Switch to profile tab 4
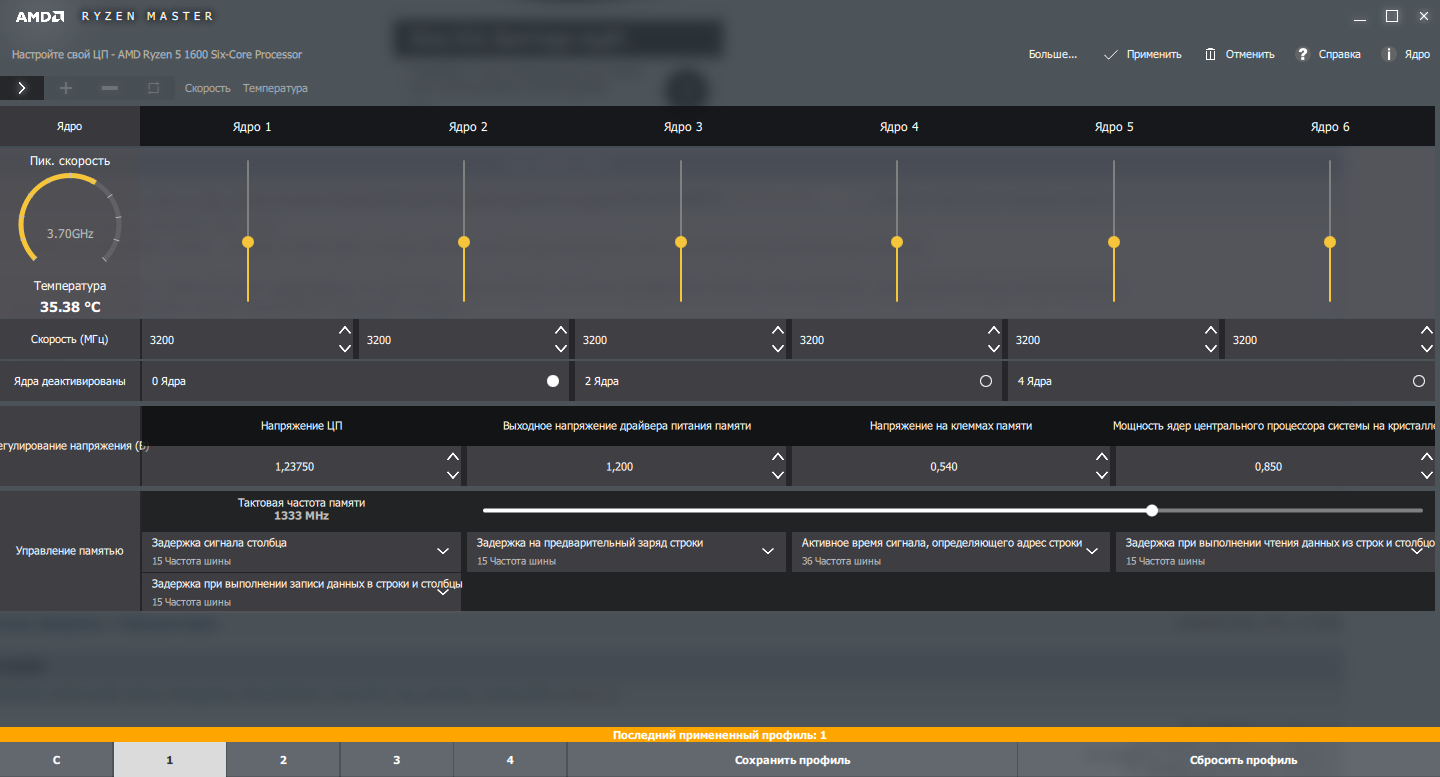 [510, 760]
